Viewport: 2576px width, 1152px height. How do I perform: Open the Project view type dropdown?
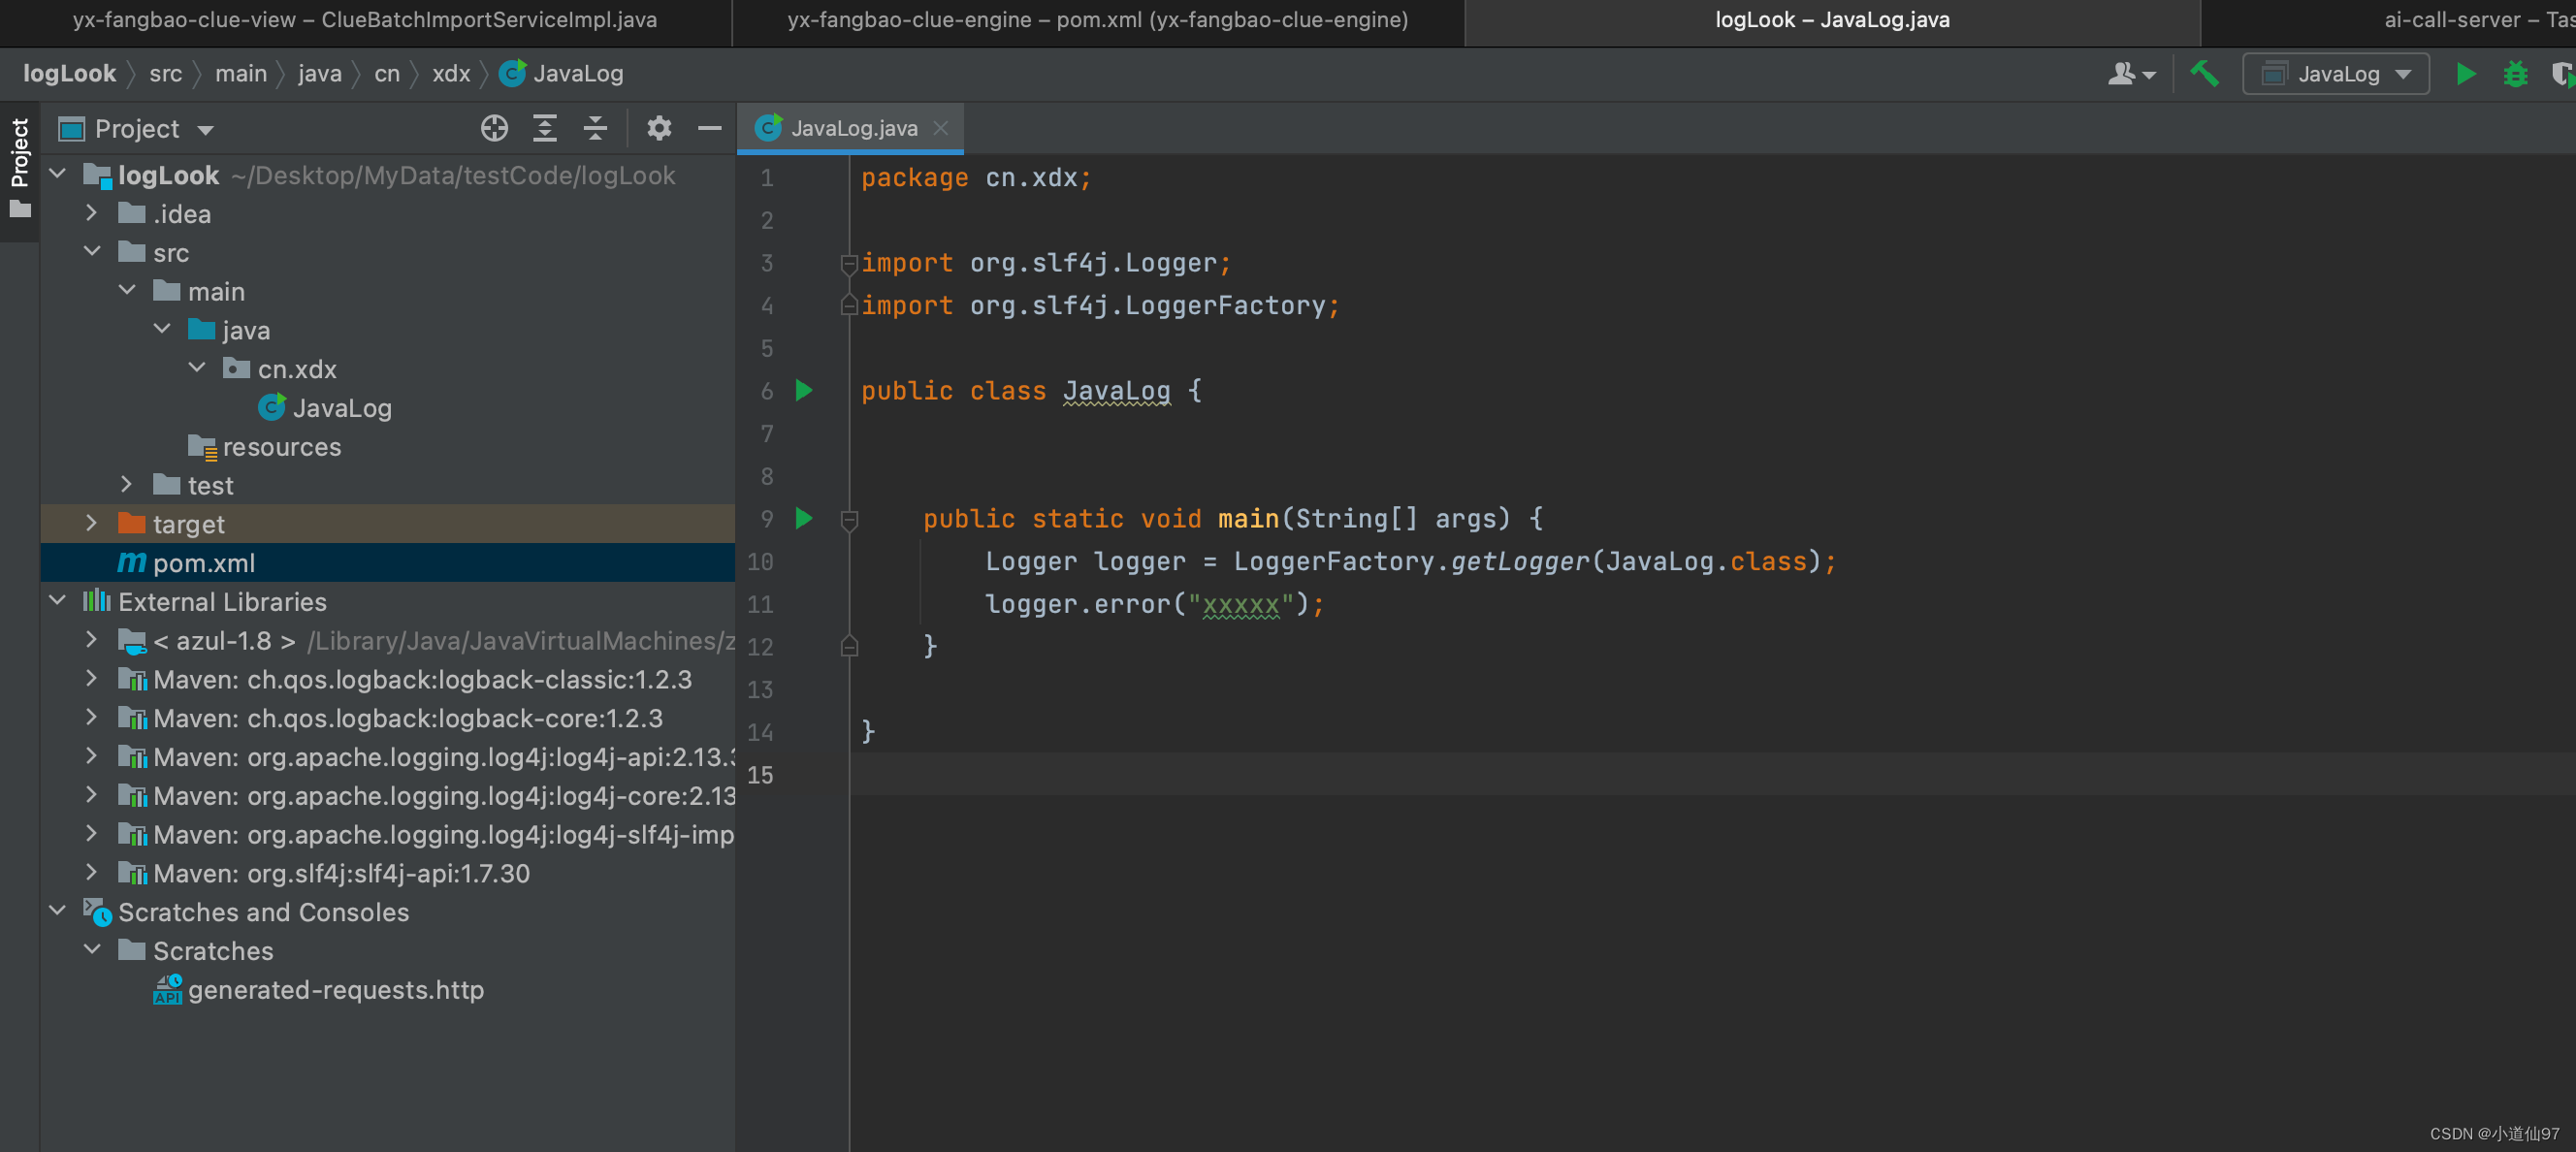click(206, 130)
